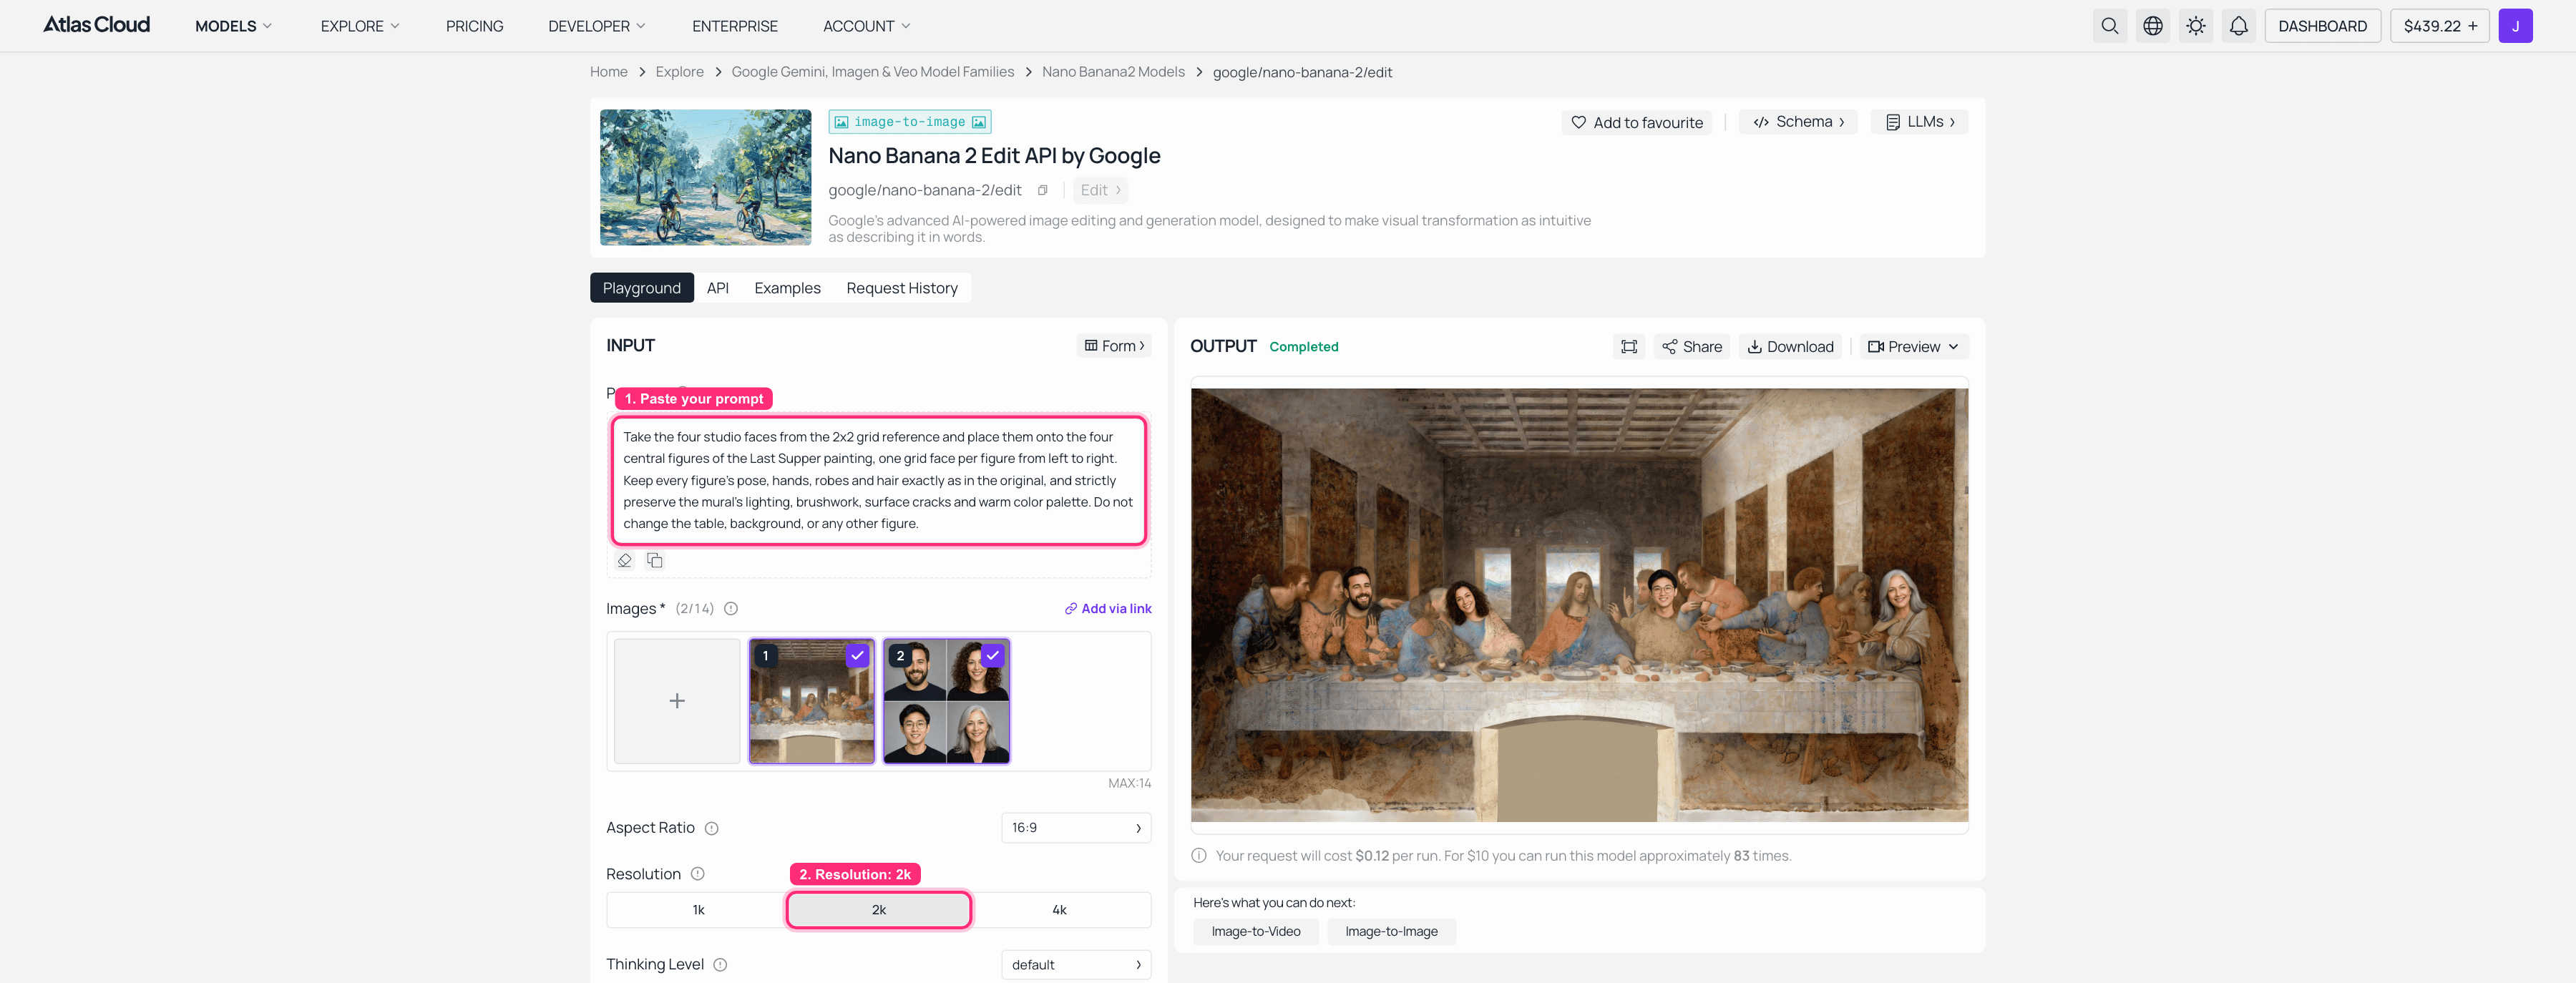Click the image-to-image tag badge
2576x983 pixels.
[x=910, y=122]
